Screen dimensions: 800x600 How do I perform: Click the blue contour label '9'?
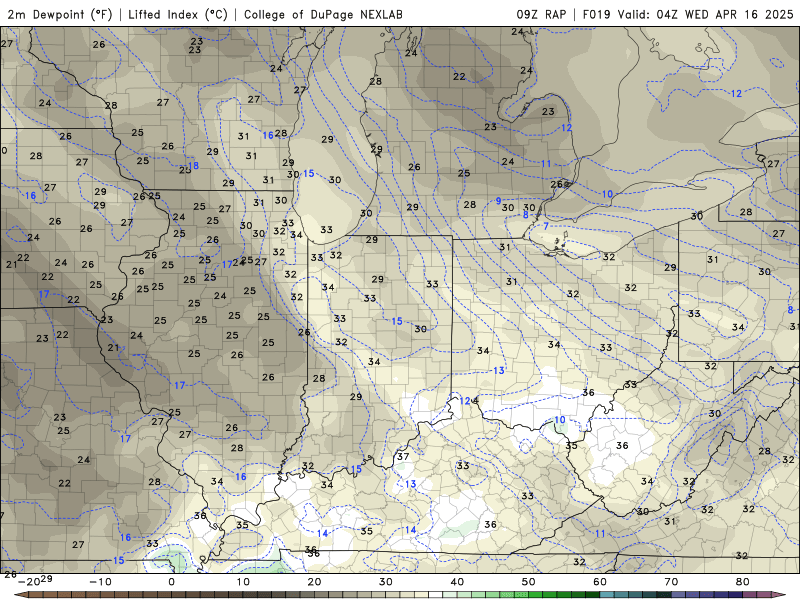pyautogui.click(x=498, y=201)
